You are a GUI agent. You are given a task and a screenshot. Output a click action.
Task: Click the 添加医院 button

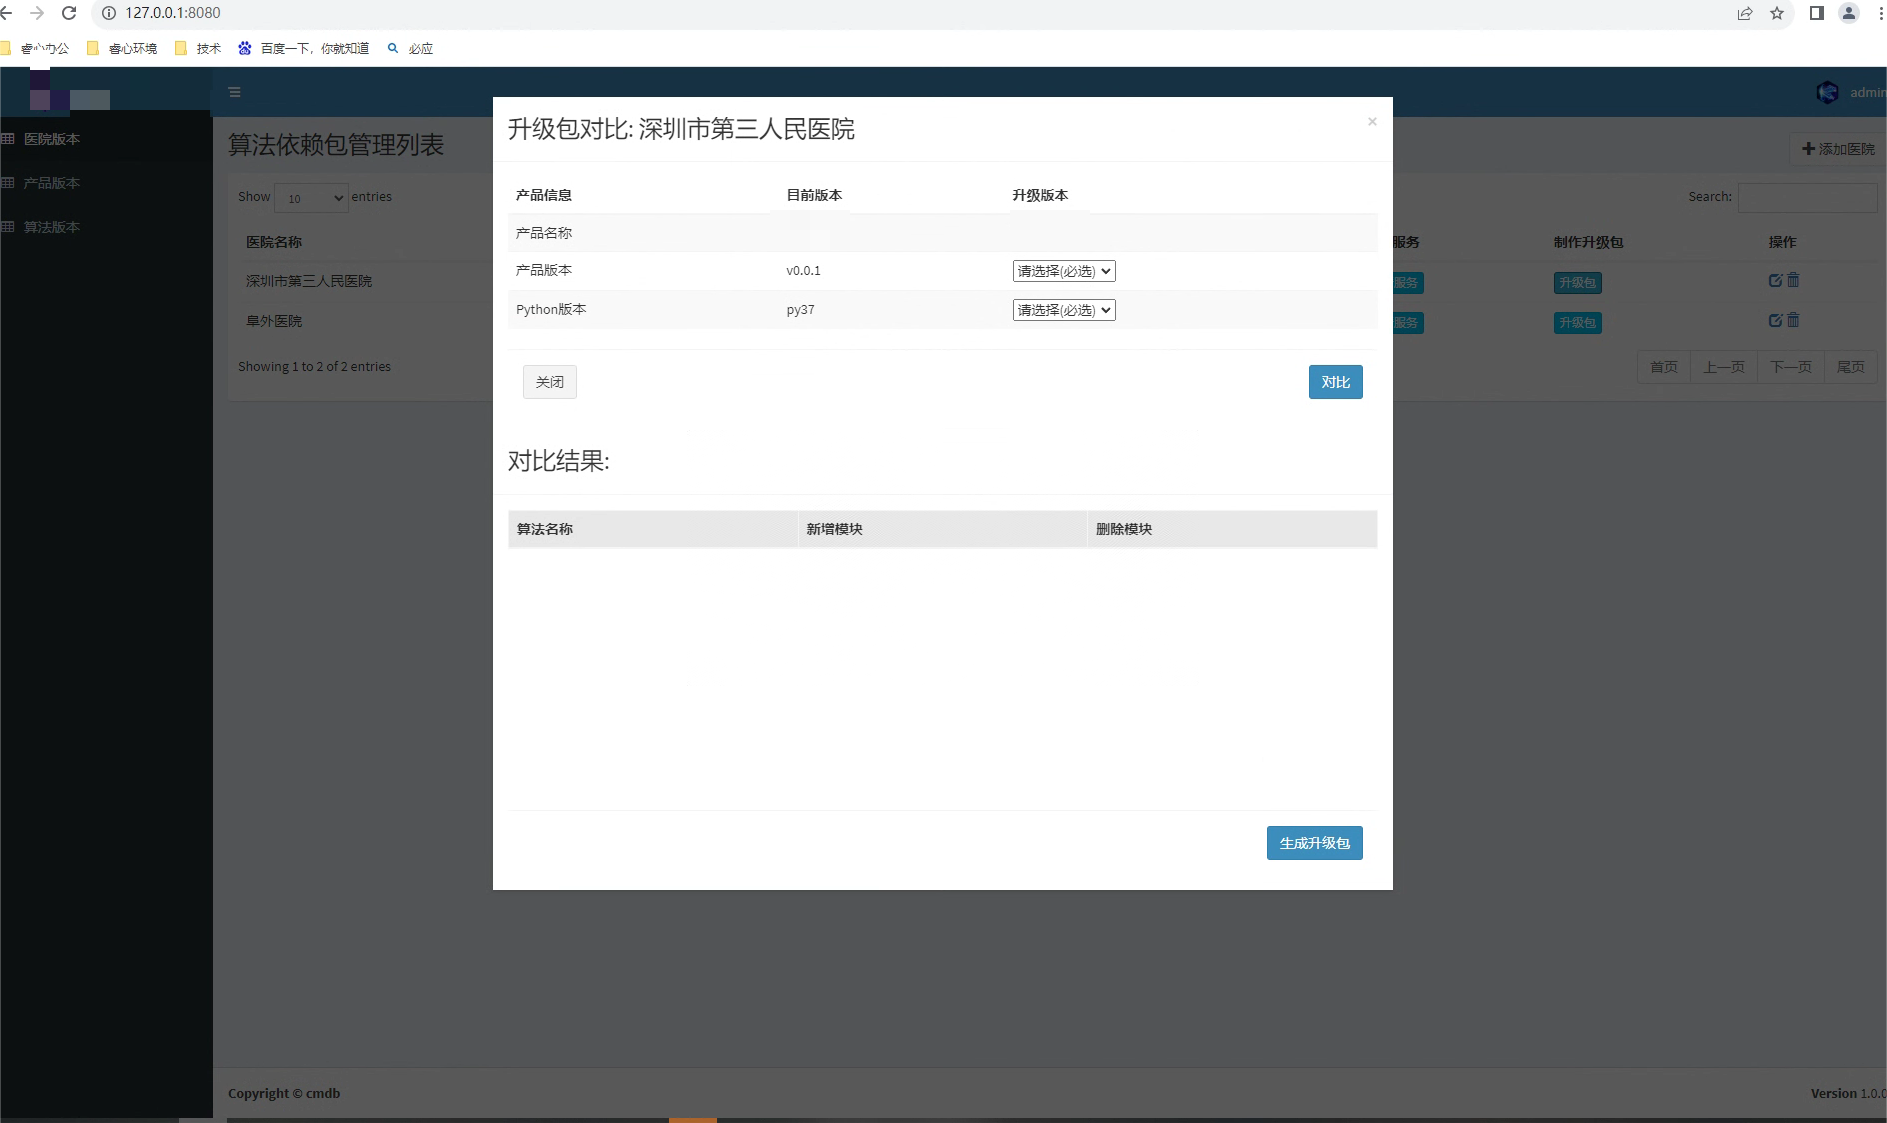point(1838,149)
